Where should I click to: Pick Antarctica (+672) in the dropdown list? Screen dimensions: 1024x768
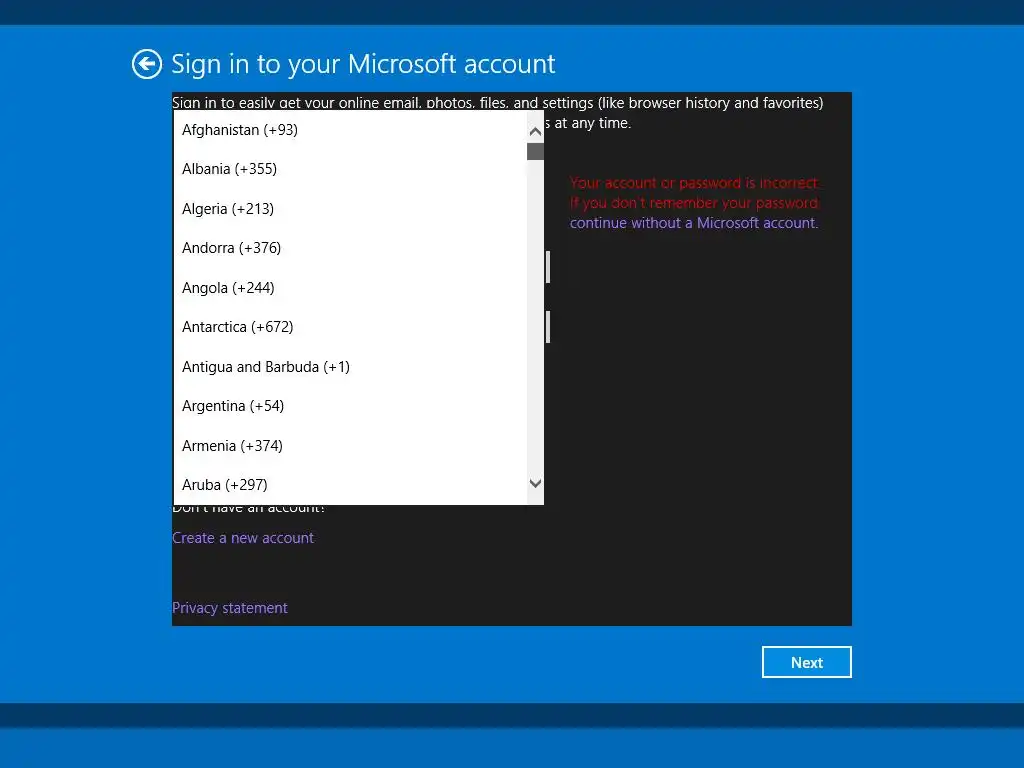coord(350,327)
